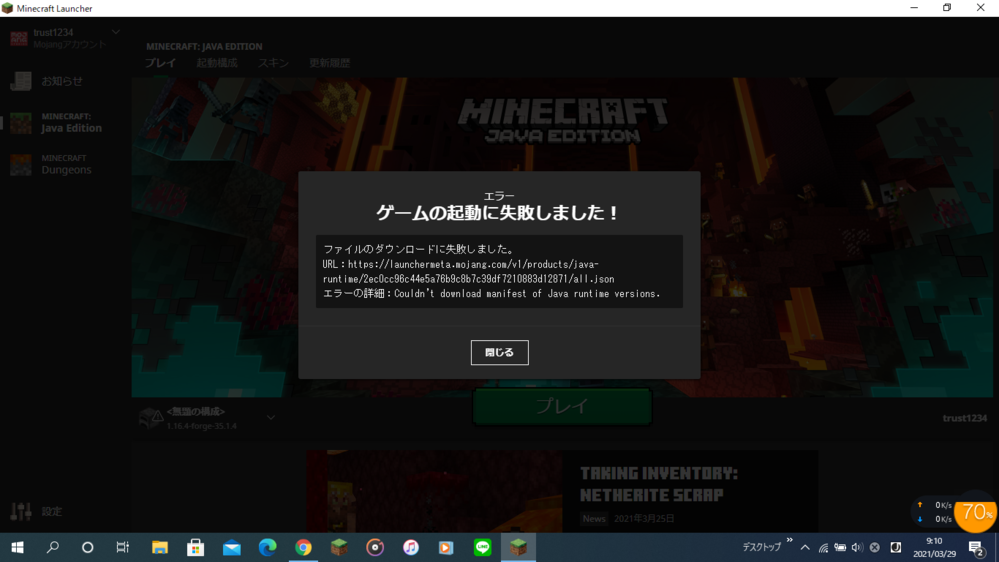Viewport: 999px width, 562px height.
Task: Open first Minecraft icon on taskbar
Action: click(339, 547)
